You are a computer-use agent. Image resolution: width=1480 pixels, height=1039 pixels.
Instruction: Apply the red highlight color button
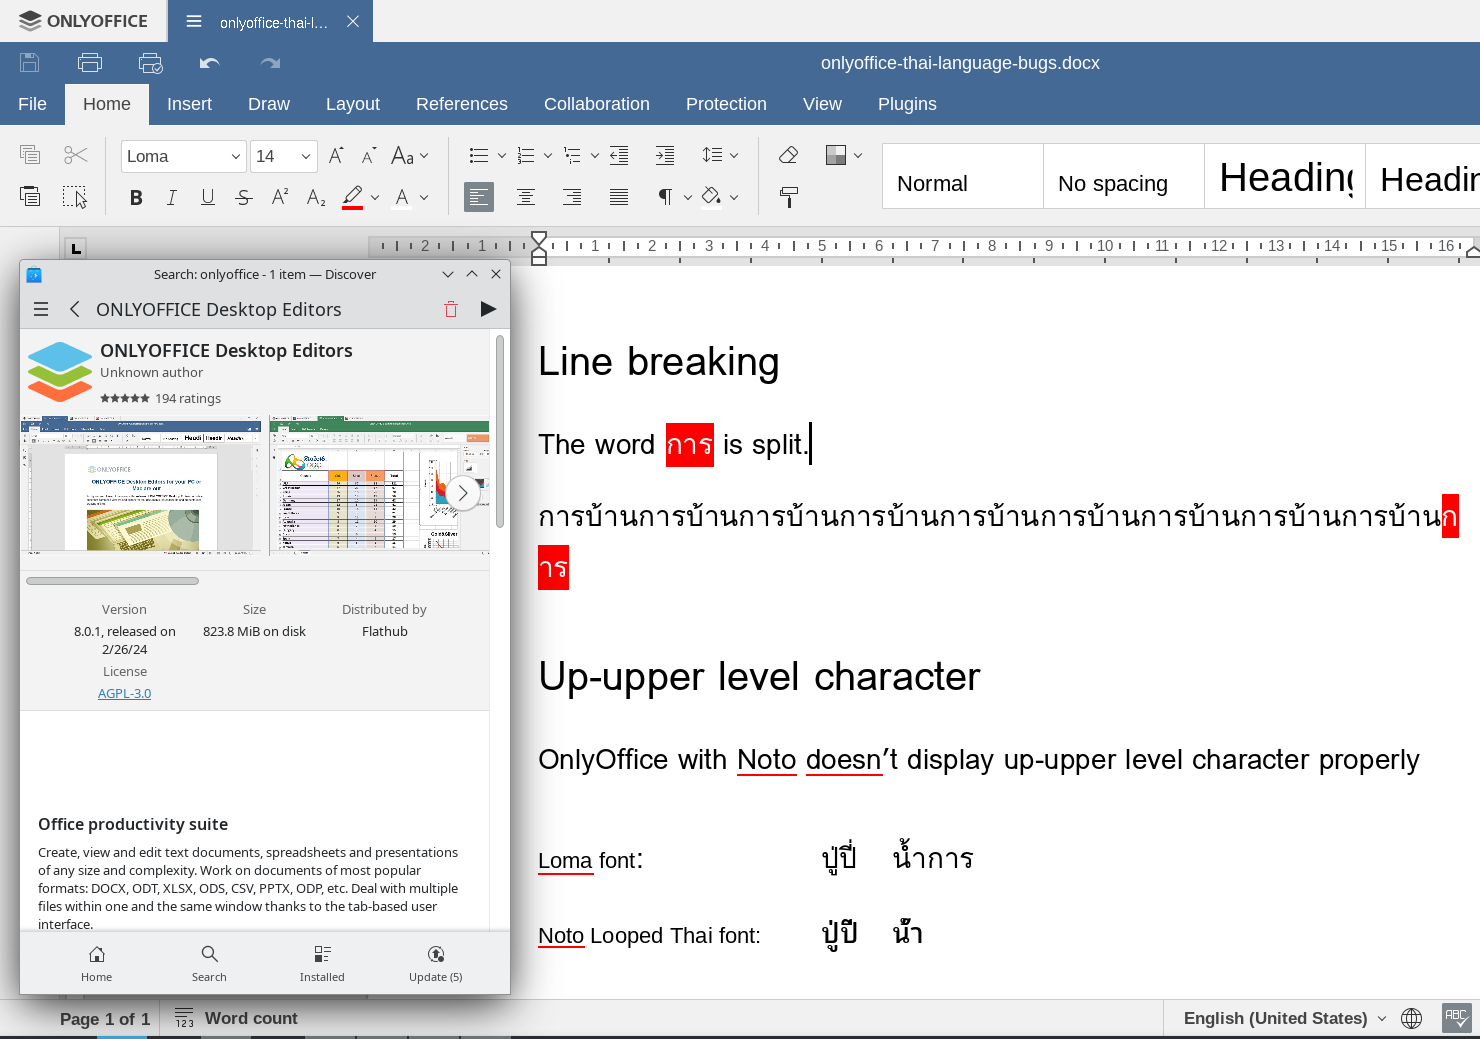pyautogui.click(x=352, y=197)
